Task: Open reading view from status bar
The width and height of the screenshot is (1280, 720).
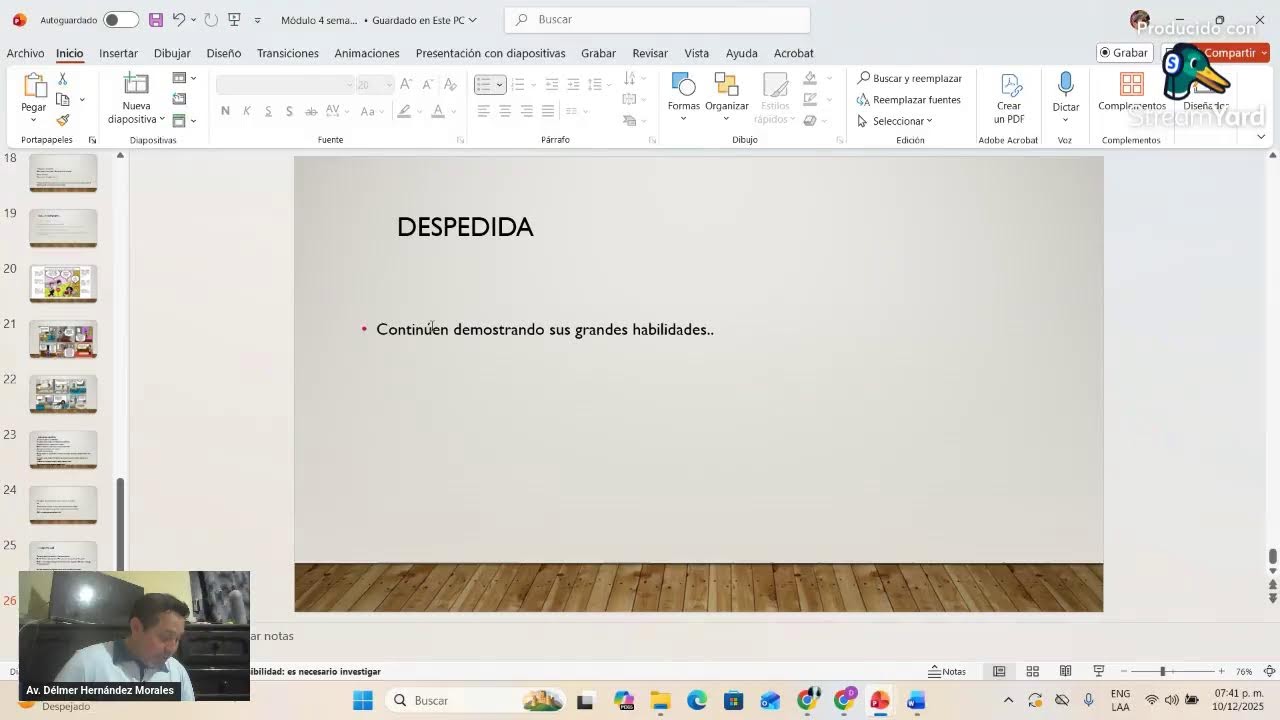Action: [x=1066, y=671]
